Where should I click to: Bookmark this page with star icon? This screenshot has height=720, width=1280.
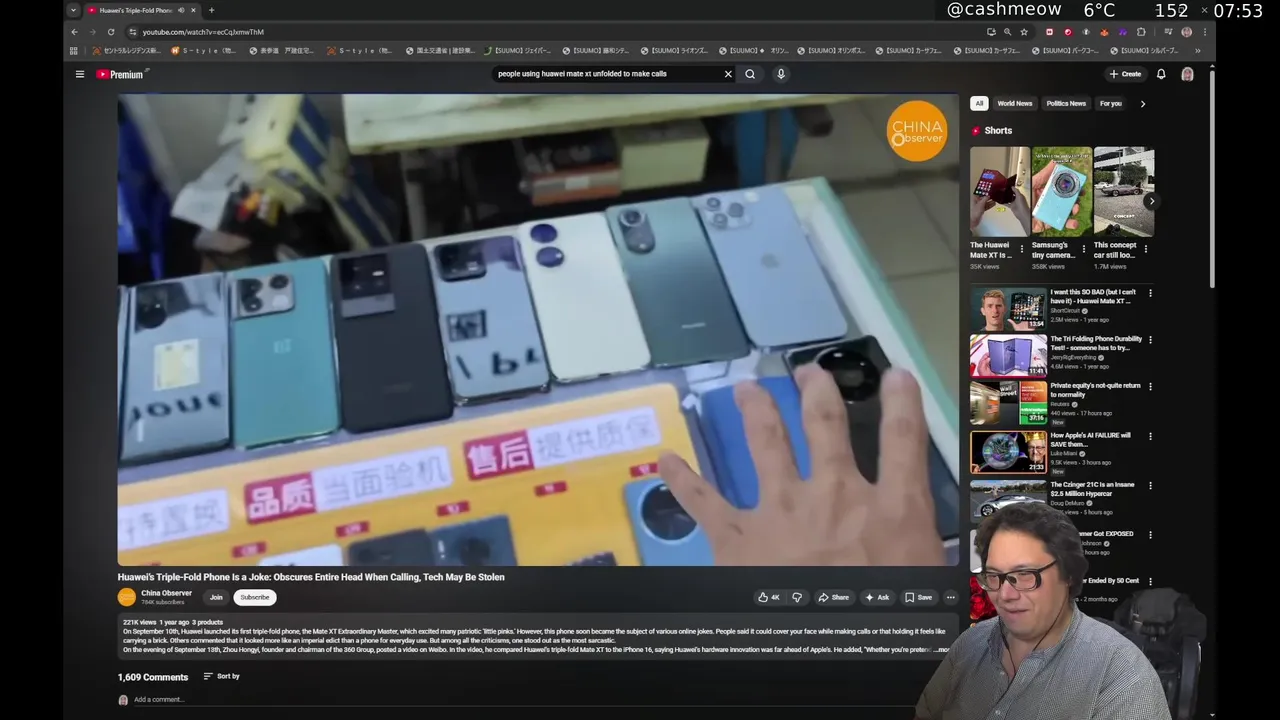point(1023,32)
